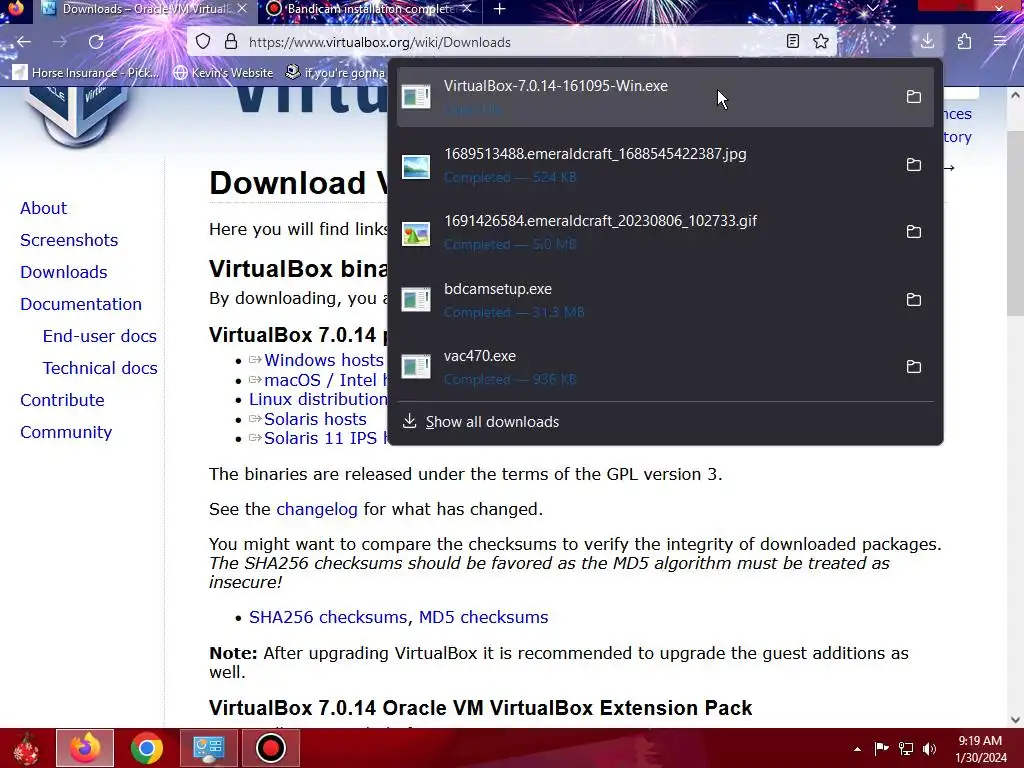
Task: Click the Linux distributions link
Action: coord(318,399)
